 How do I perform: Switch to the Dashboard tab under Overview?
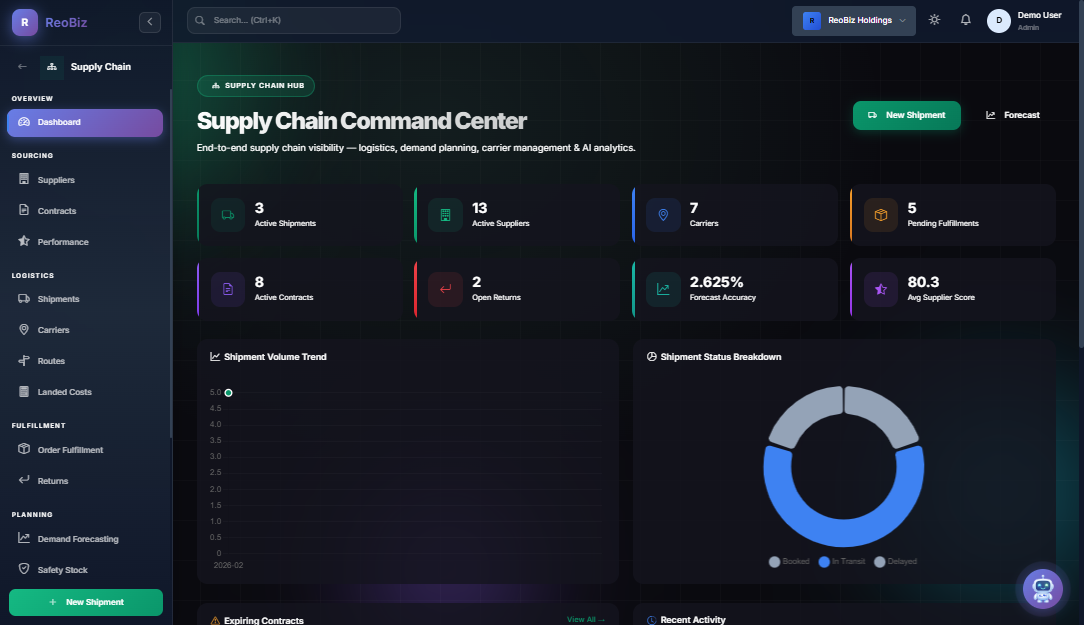point(85,122)
